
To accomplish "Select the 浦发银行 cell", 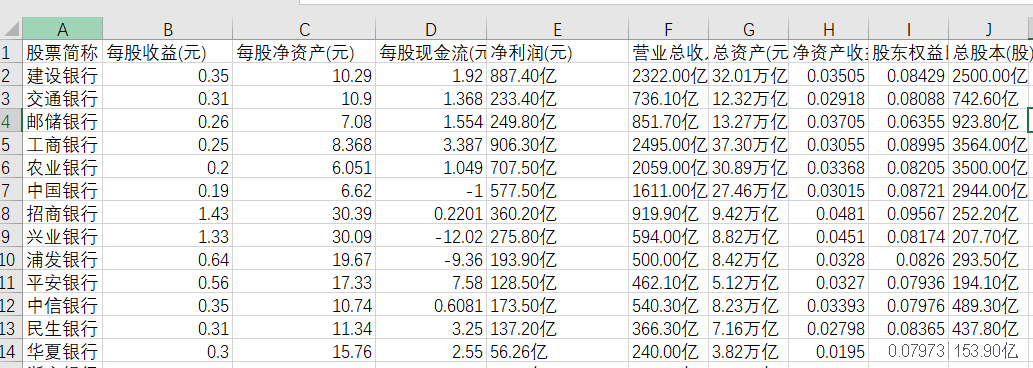I will click(x=63, y=259).
